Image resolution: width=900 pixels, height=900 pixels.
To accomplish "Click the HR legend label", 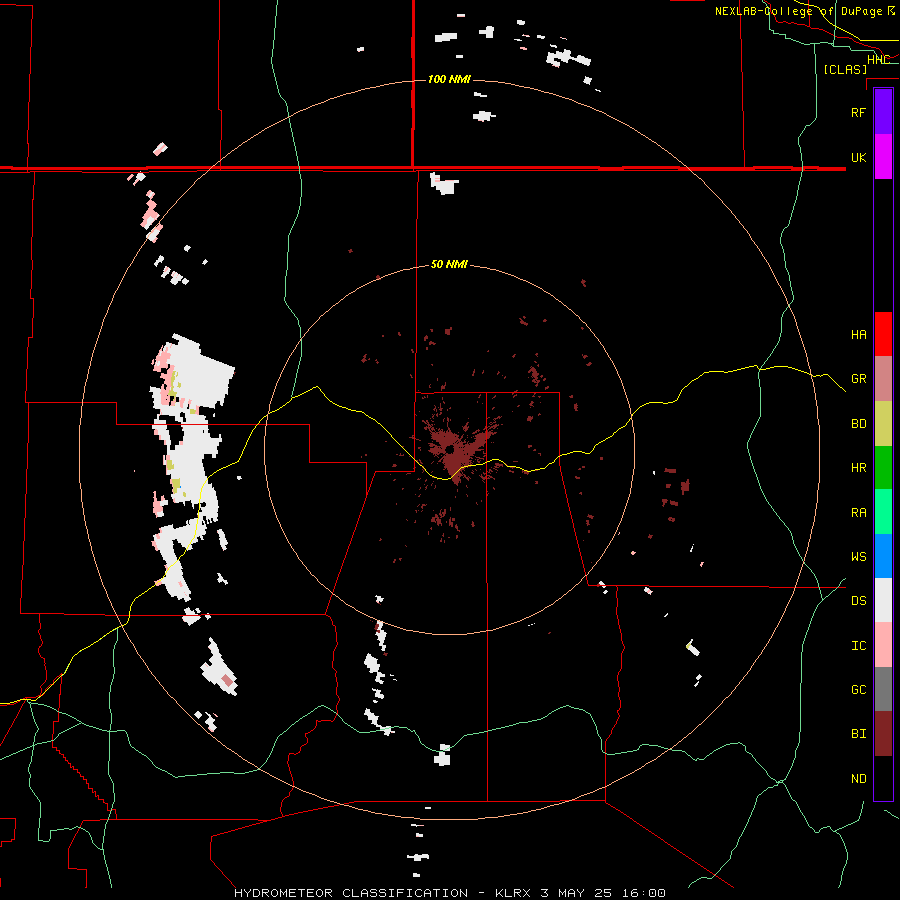I will (x=858, y=468).
